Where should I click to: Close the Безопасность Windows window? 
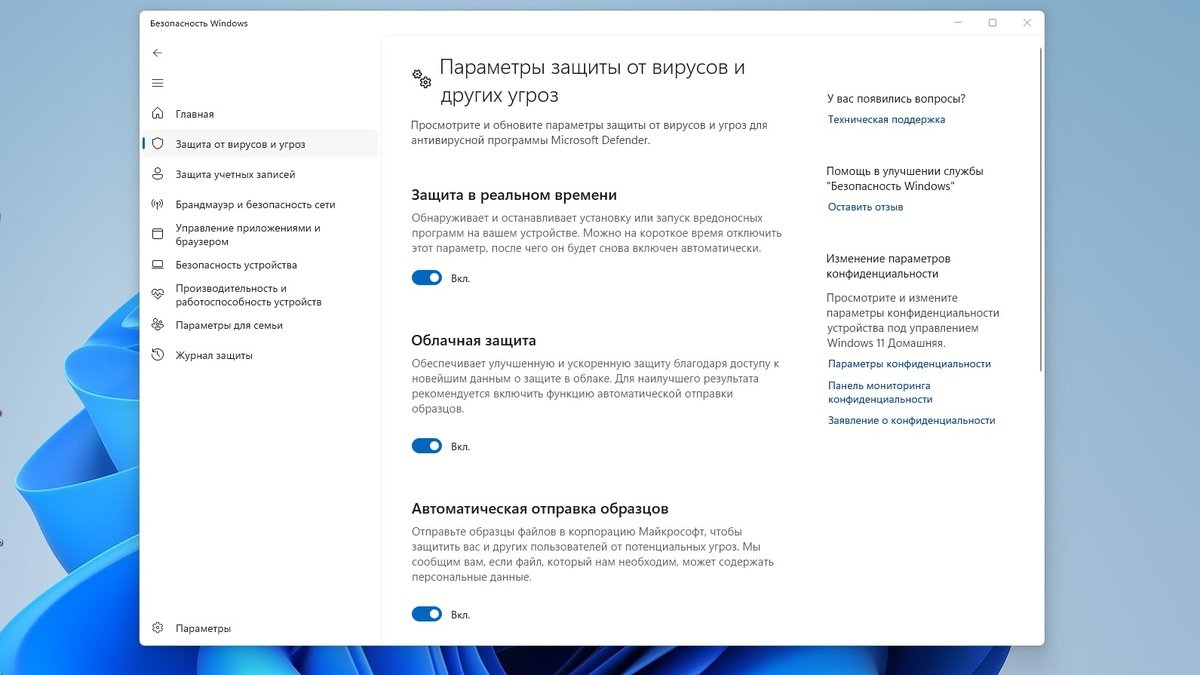pyautogui.click(x=1026, y=23)
